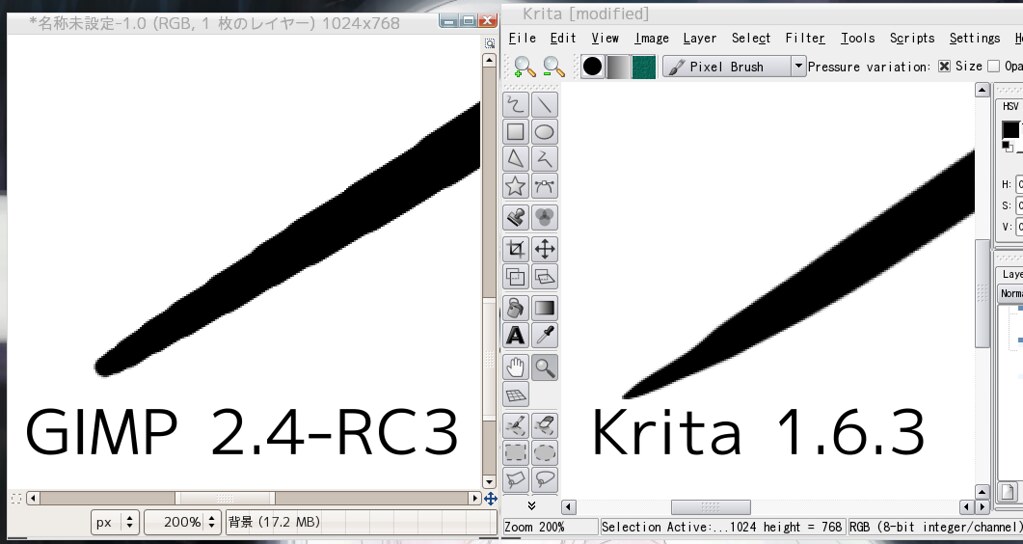Open the Filter menu in Krita
Image resolution: width=1023 pixels, height=544 pixels.
click(804, 38)
